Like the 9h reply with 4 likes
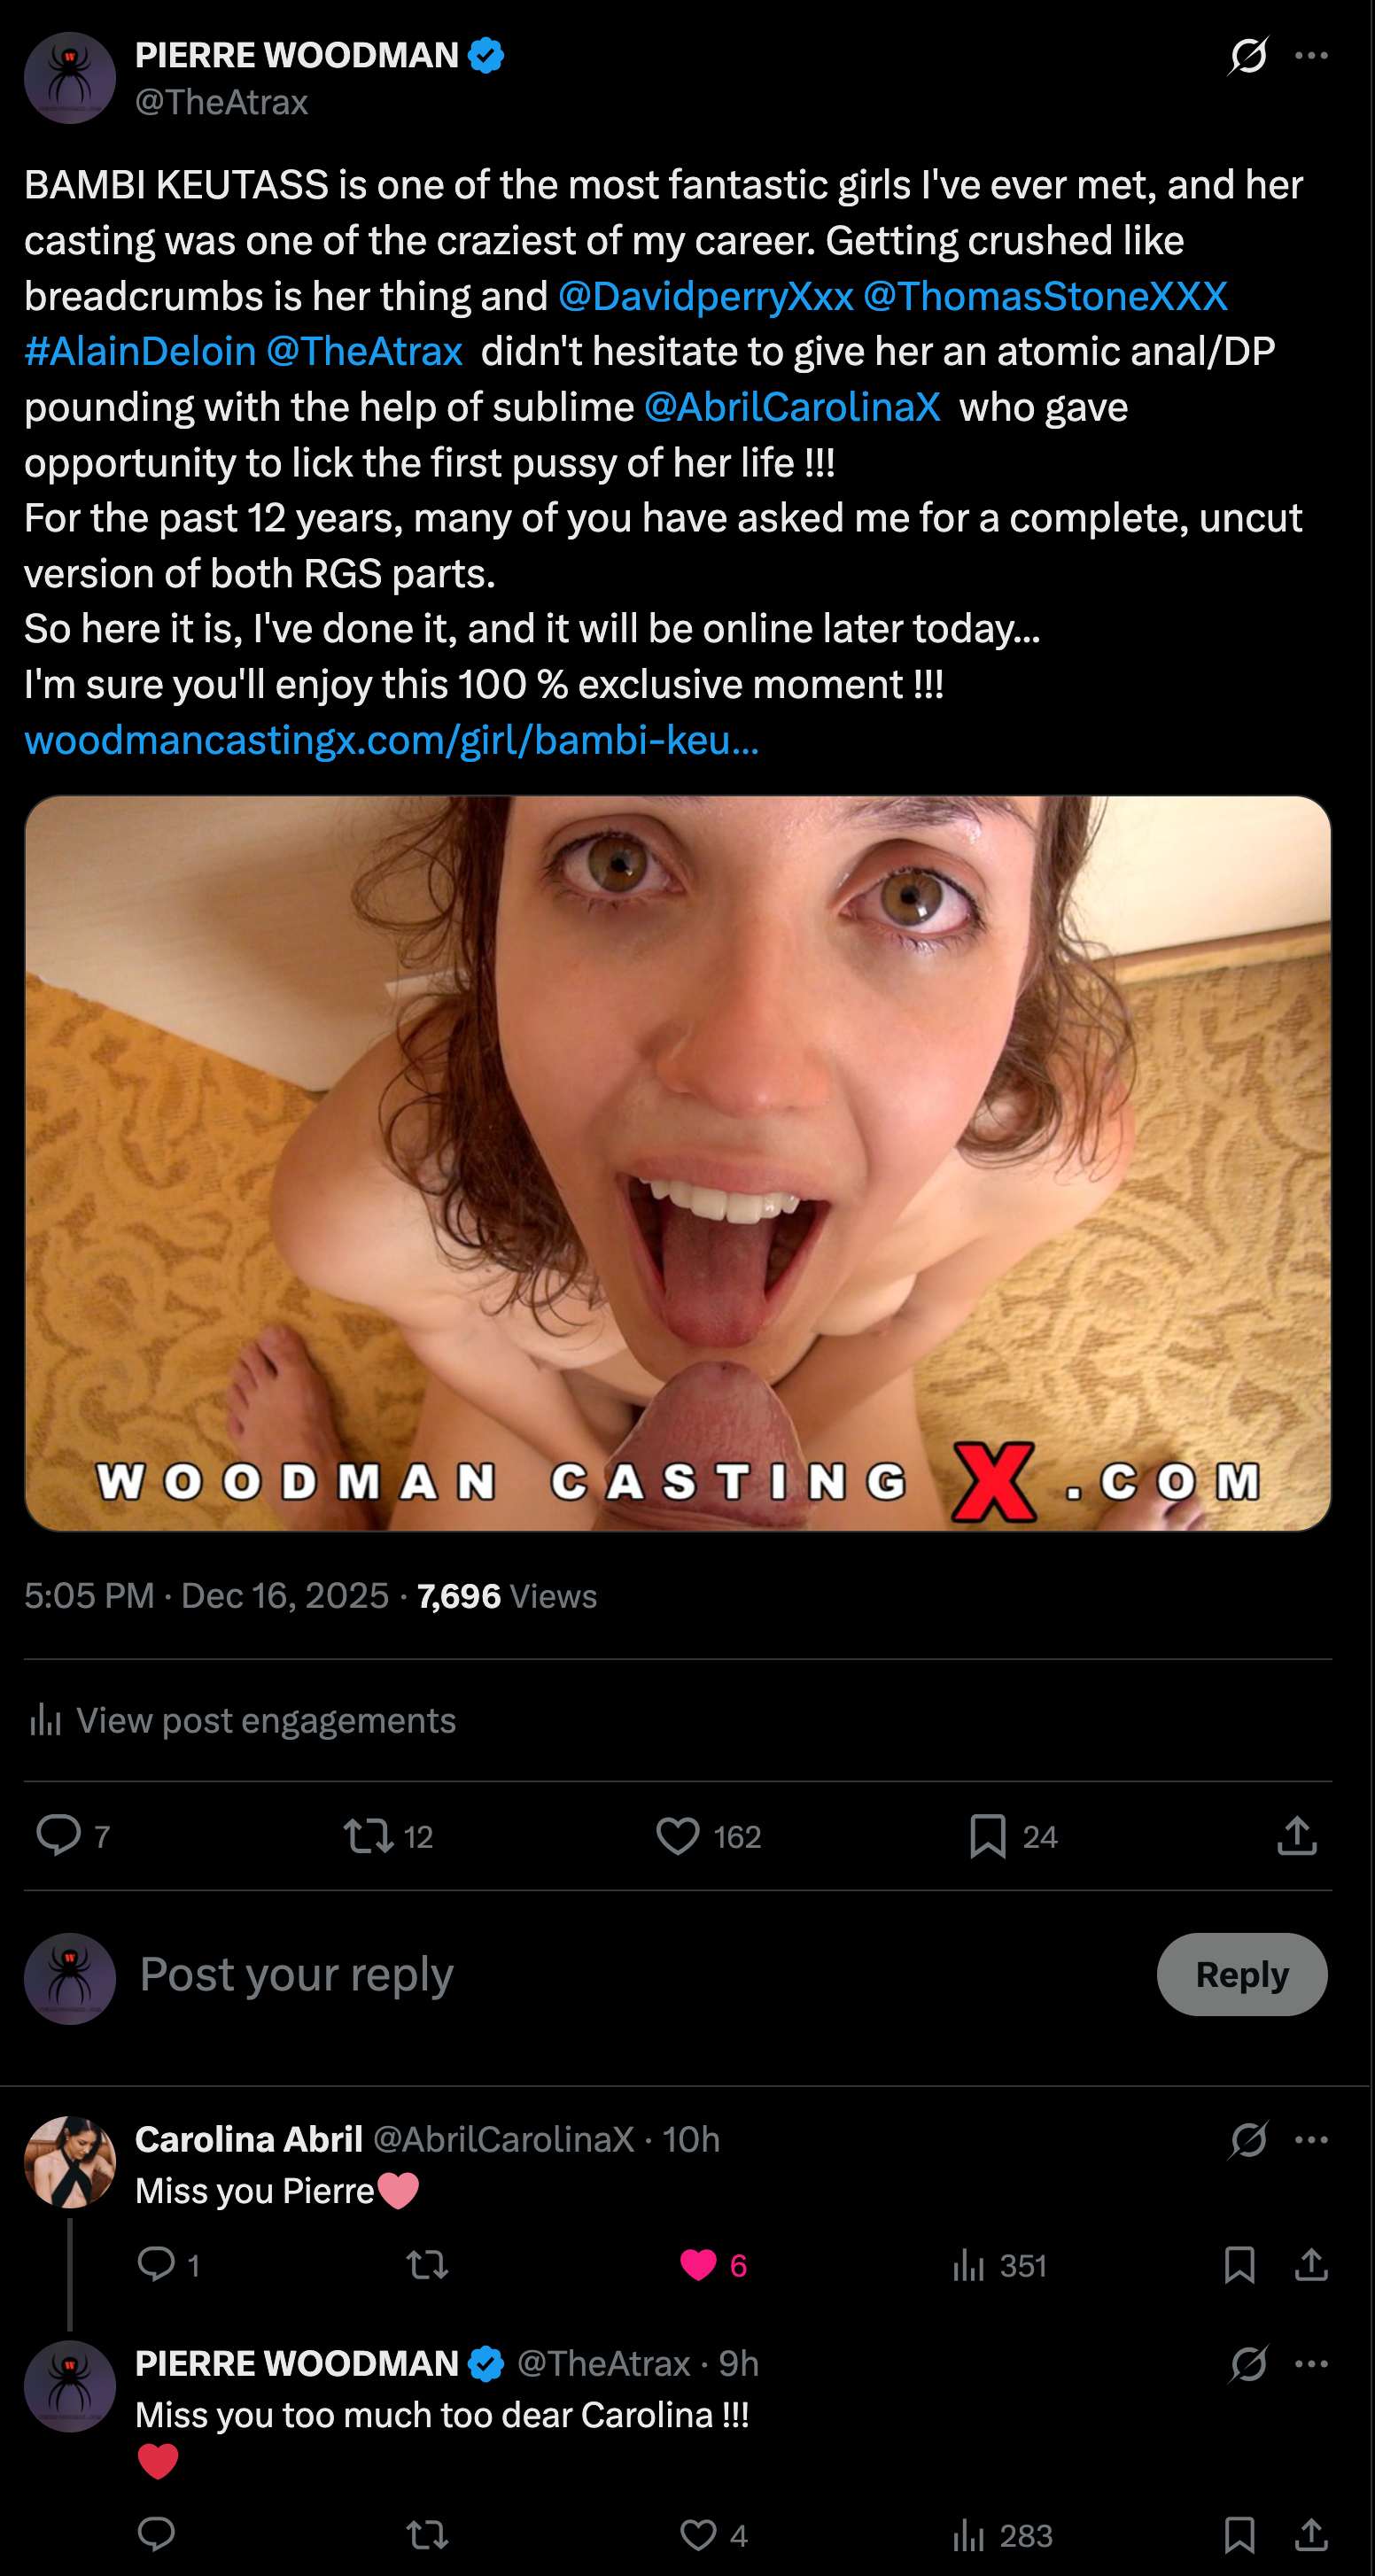This screenshot has height=2576, width=1375. point(698,2535)
